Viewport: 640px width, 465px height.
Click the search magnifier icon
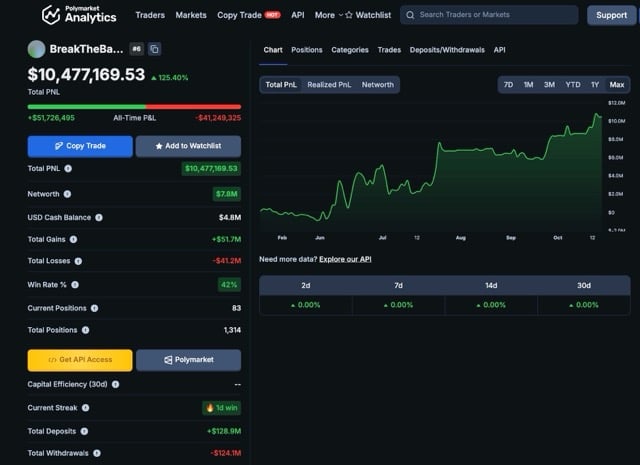point(410,15)
